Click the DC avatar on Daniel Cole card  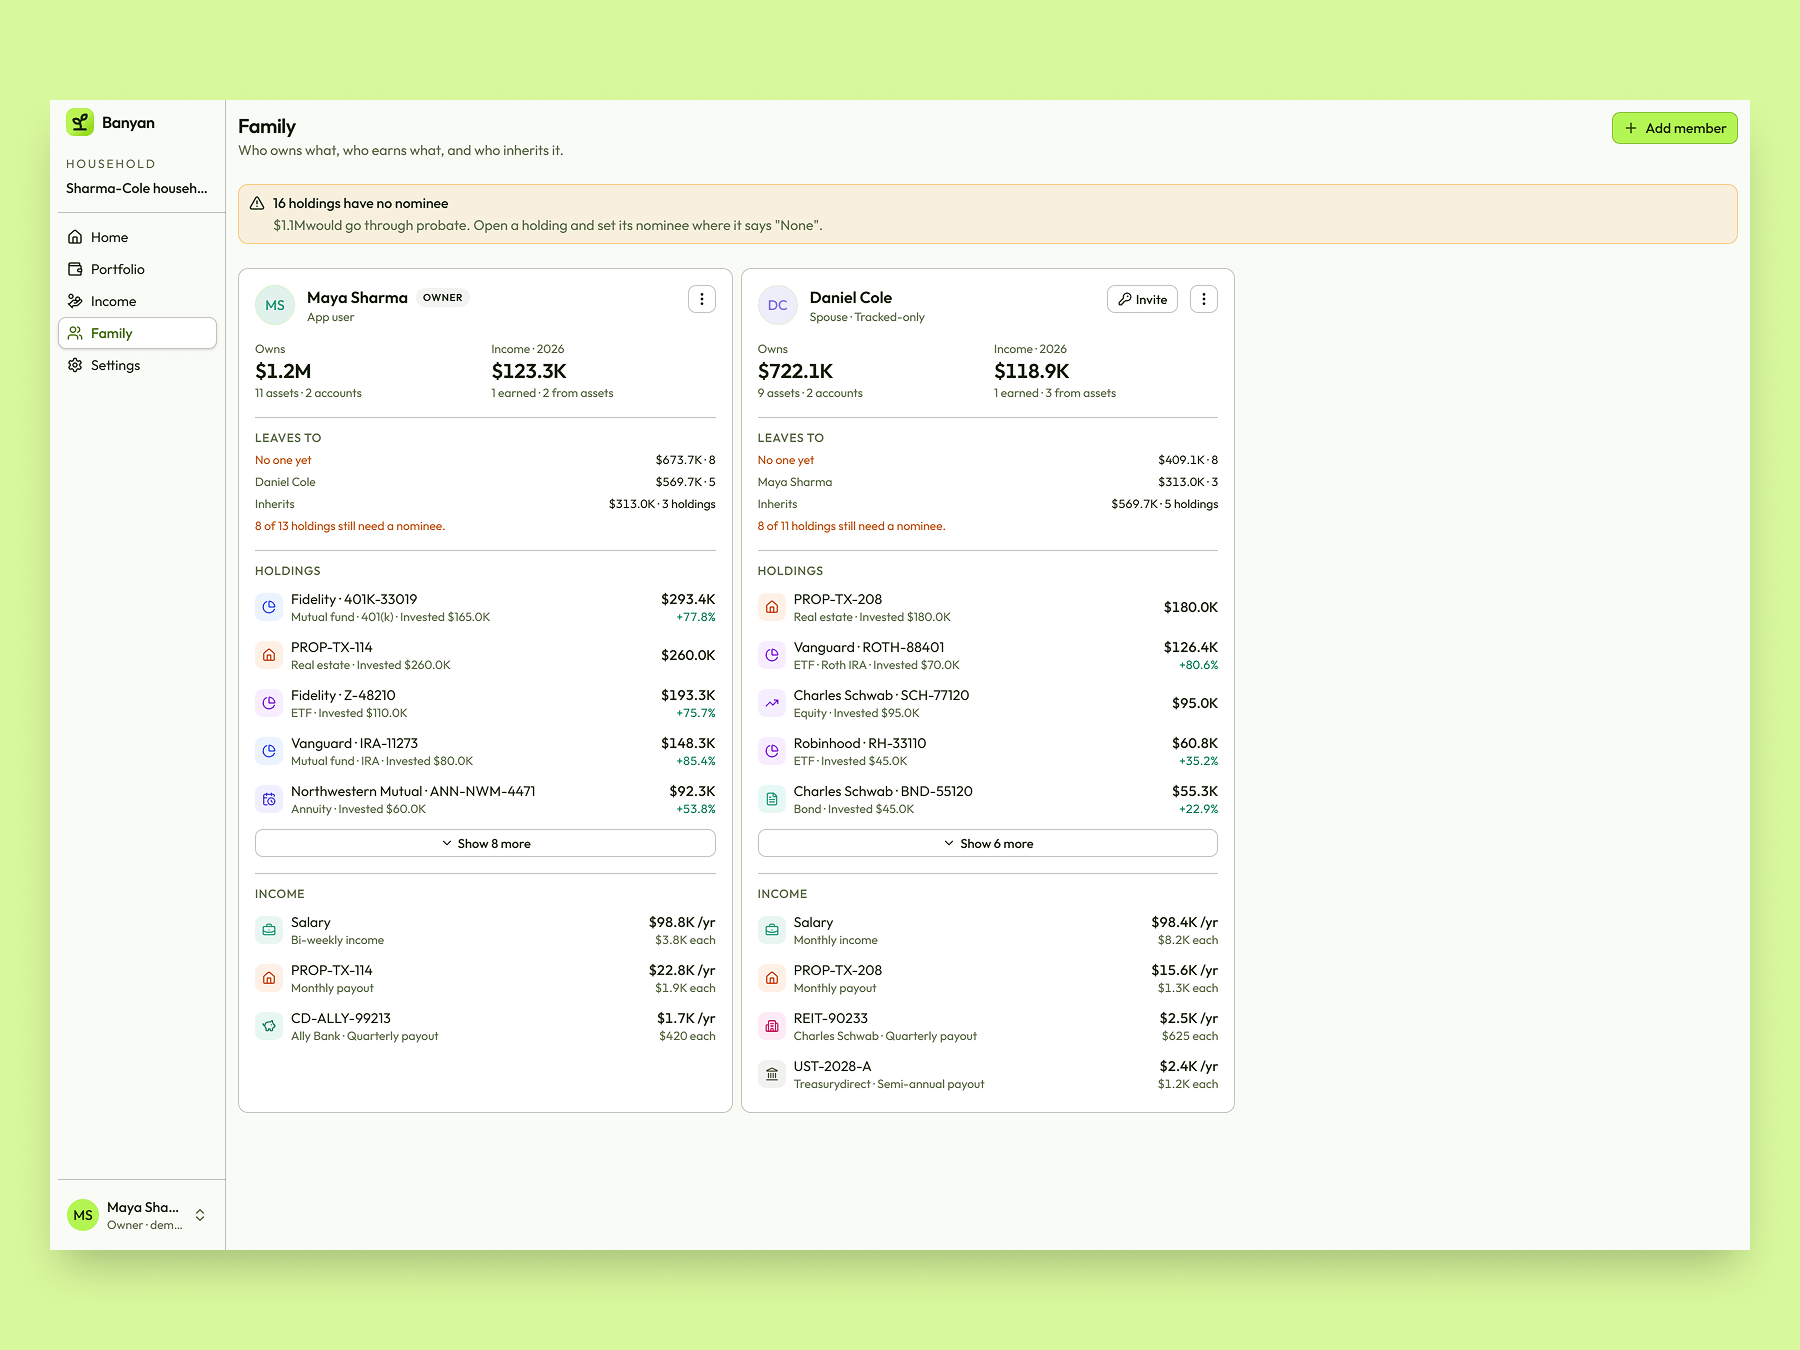778,305
